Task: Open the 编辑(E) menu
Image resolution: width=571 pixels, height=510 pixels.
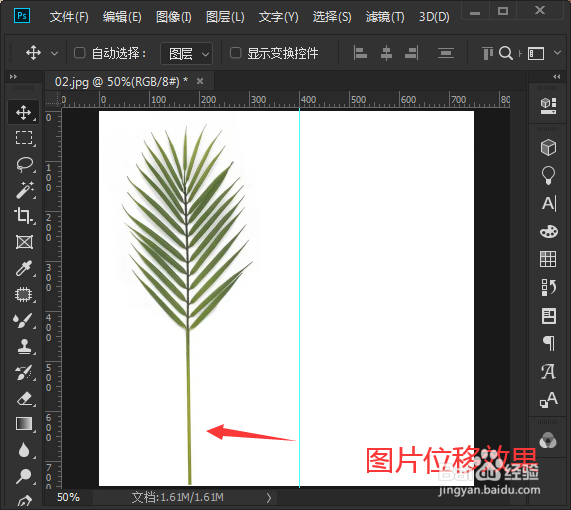Action: coord(122,17)
